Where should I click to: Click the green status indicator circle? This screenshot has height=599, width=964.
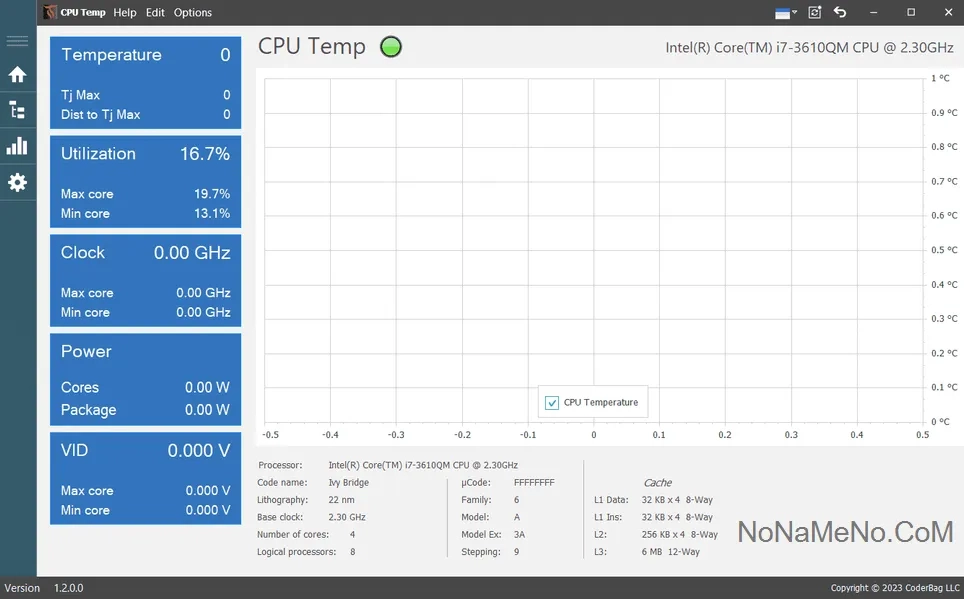(391, 46)
